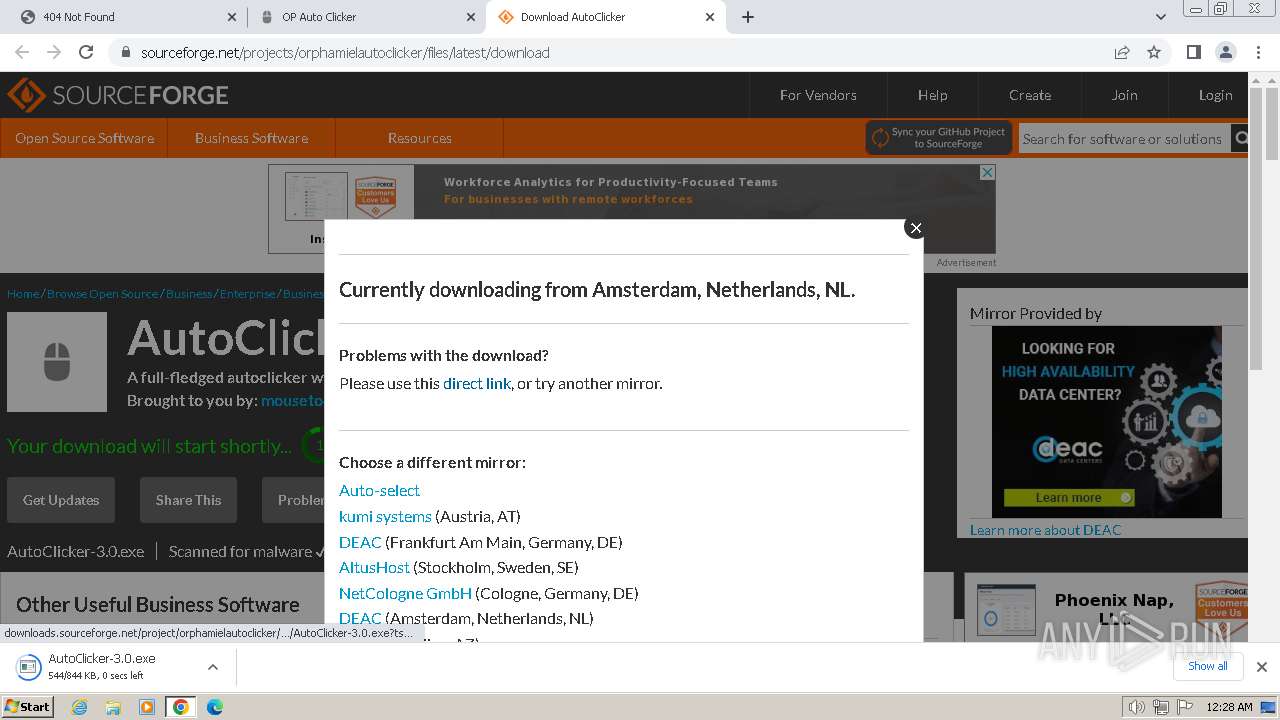The height and width of the screenshot is (720, 1280).
Task: Click the search for software input field
Action: (x=1124, y=139)
